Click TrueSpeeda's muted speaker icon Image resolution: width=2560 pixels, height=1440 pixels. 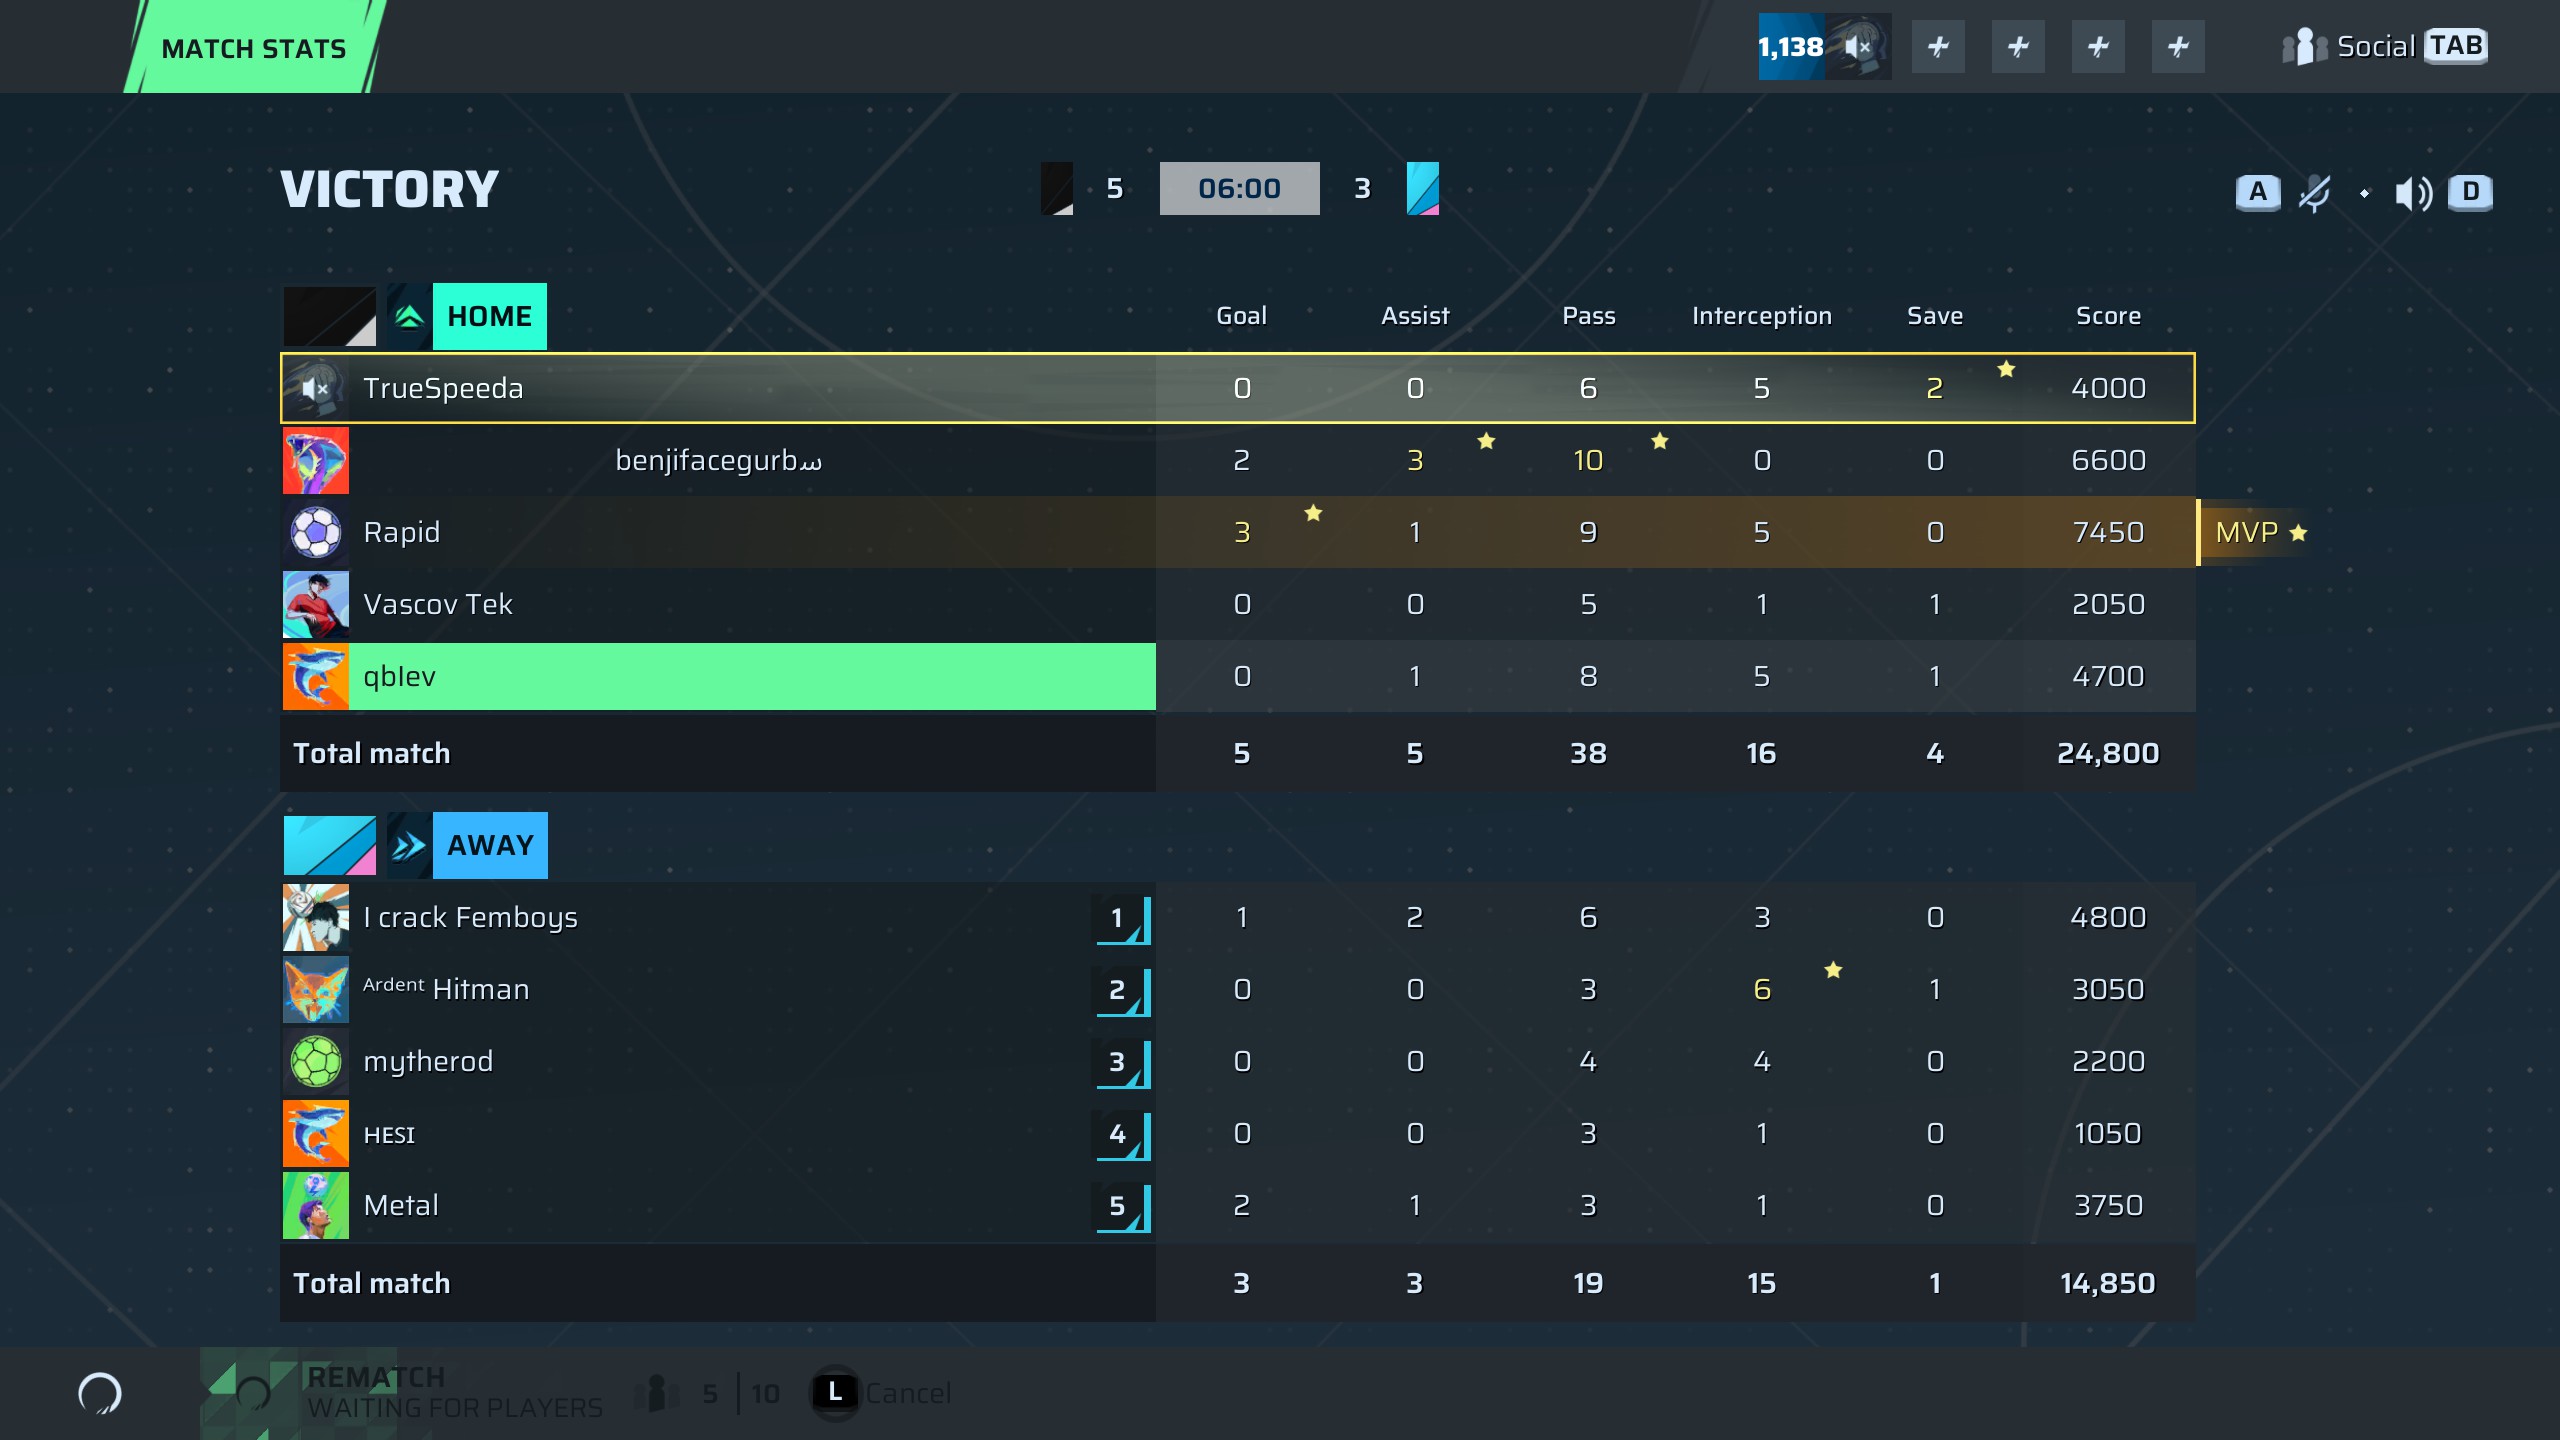[x=316, y=389]
